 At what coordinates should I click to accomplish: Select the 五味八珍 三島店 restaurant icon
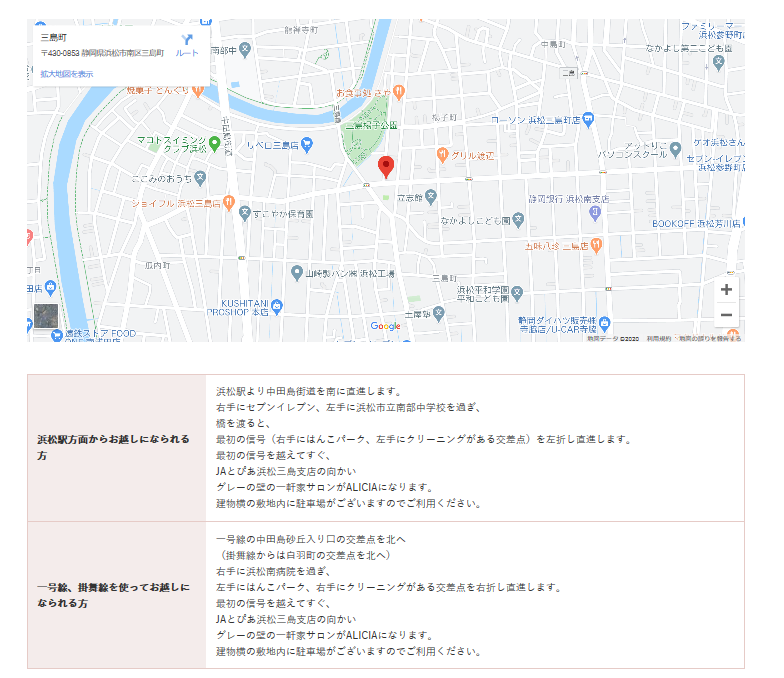(595, 243)
